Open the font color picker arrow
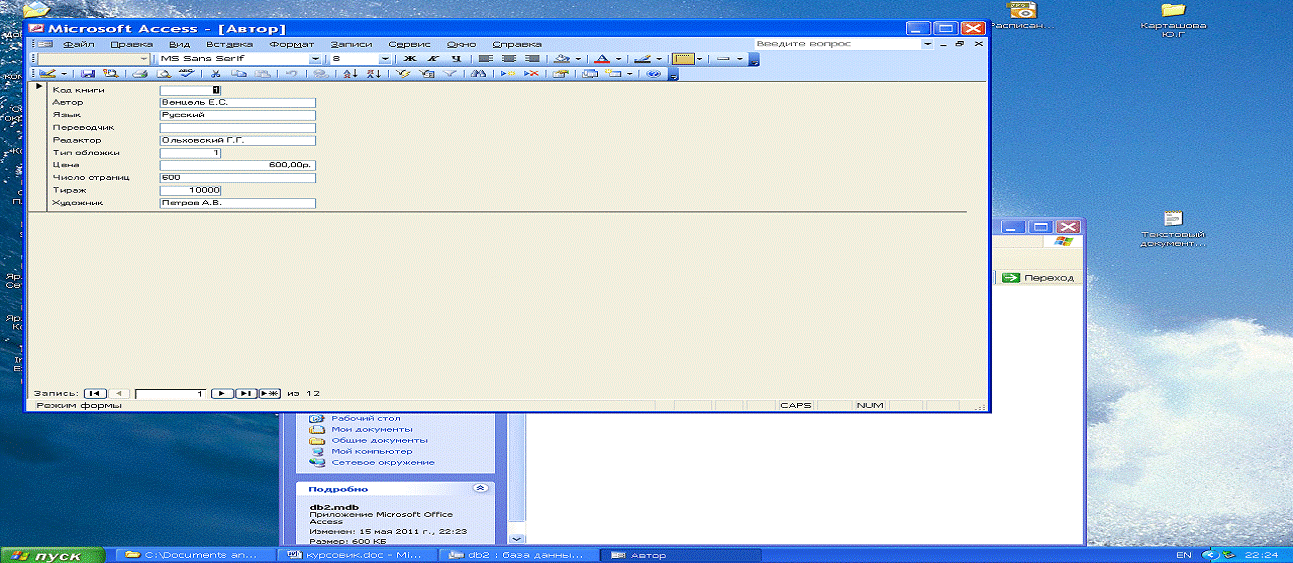The height and width of the screenshot is (563, 1293). [x=620, y=59]
